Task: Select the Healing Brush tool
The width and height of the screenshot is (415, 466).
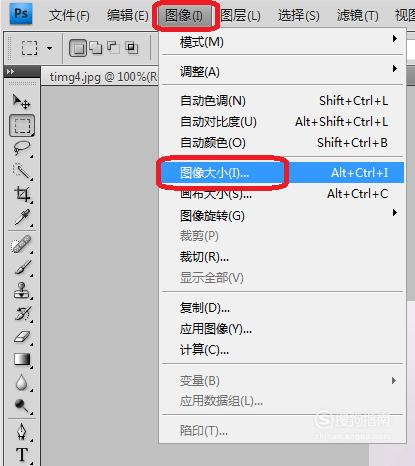Action: (x=21, y=244)
